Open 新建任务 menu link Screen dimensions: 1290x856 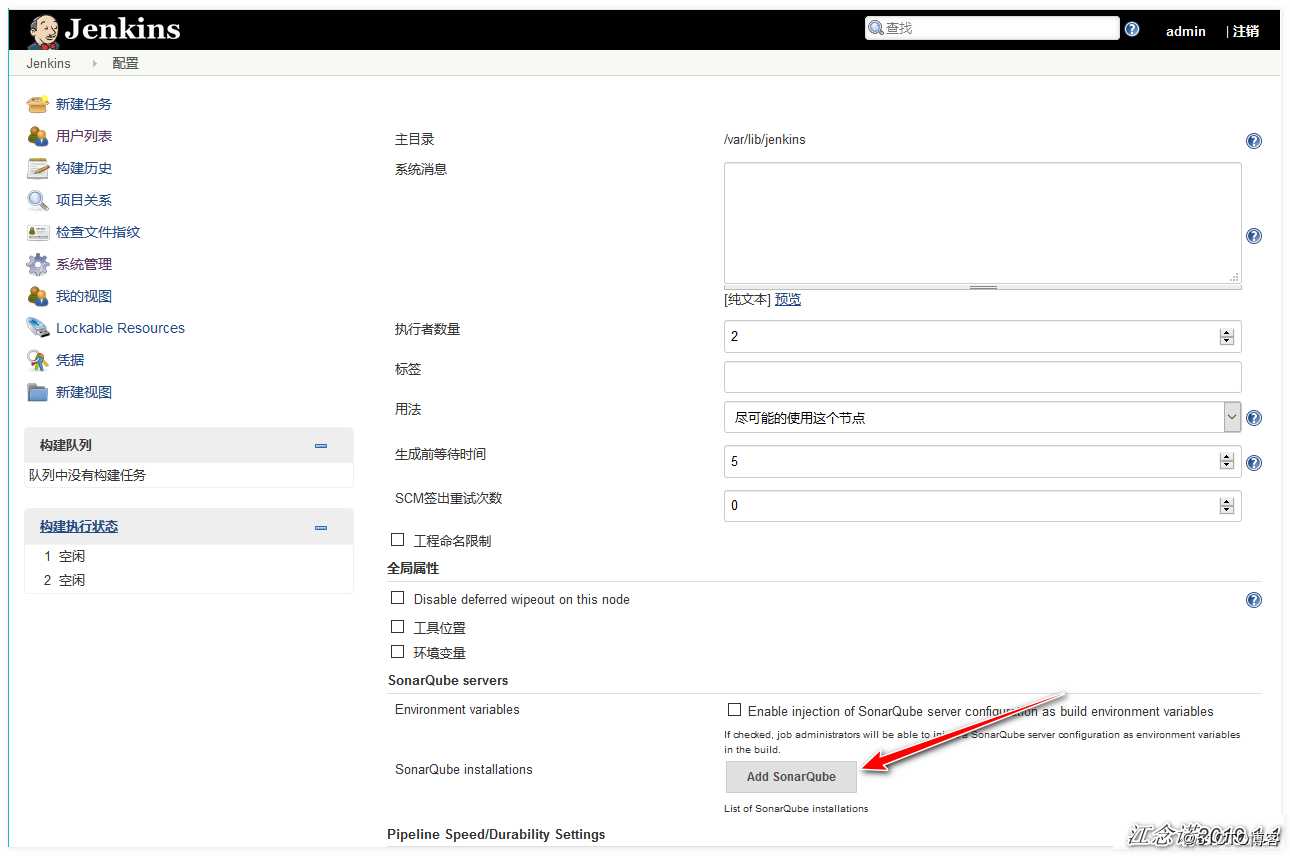click(x=84, y=104)
